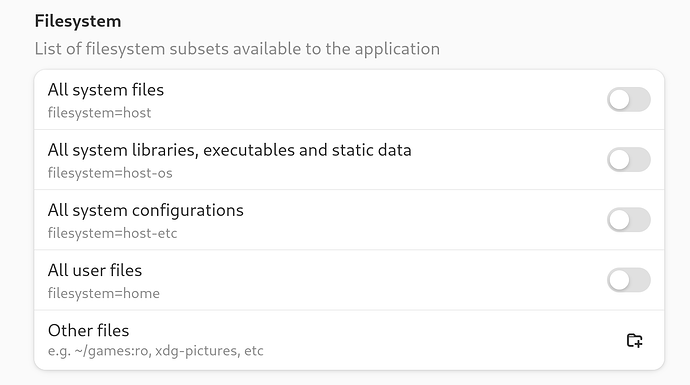Click the Filesystem section heading
The image size is (690, 385).
coord(78,21)
